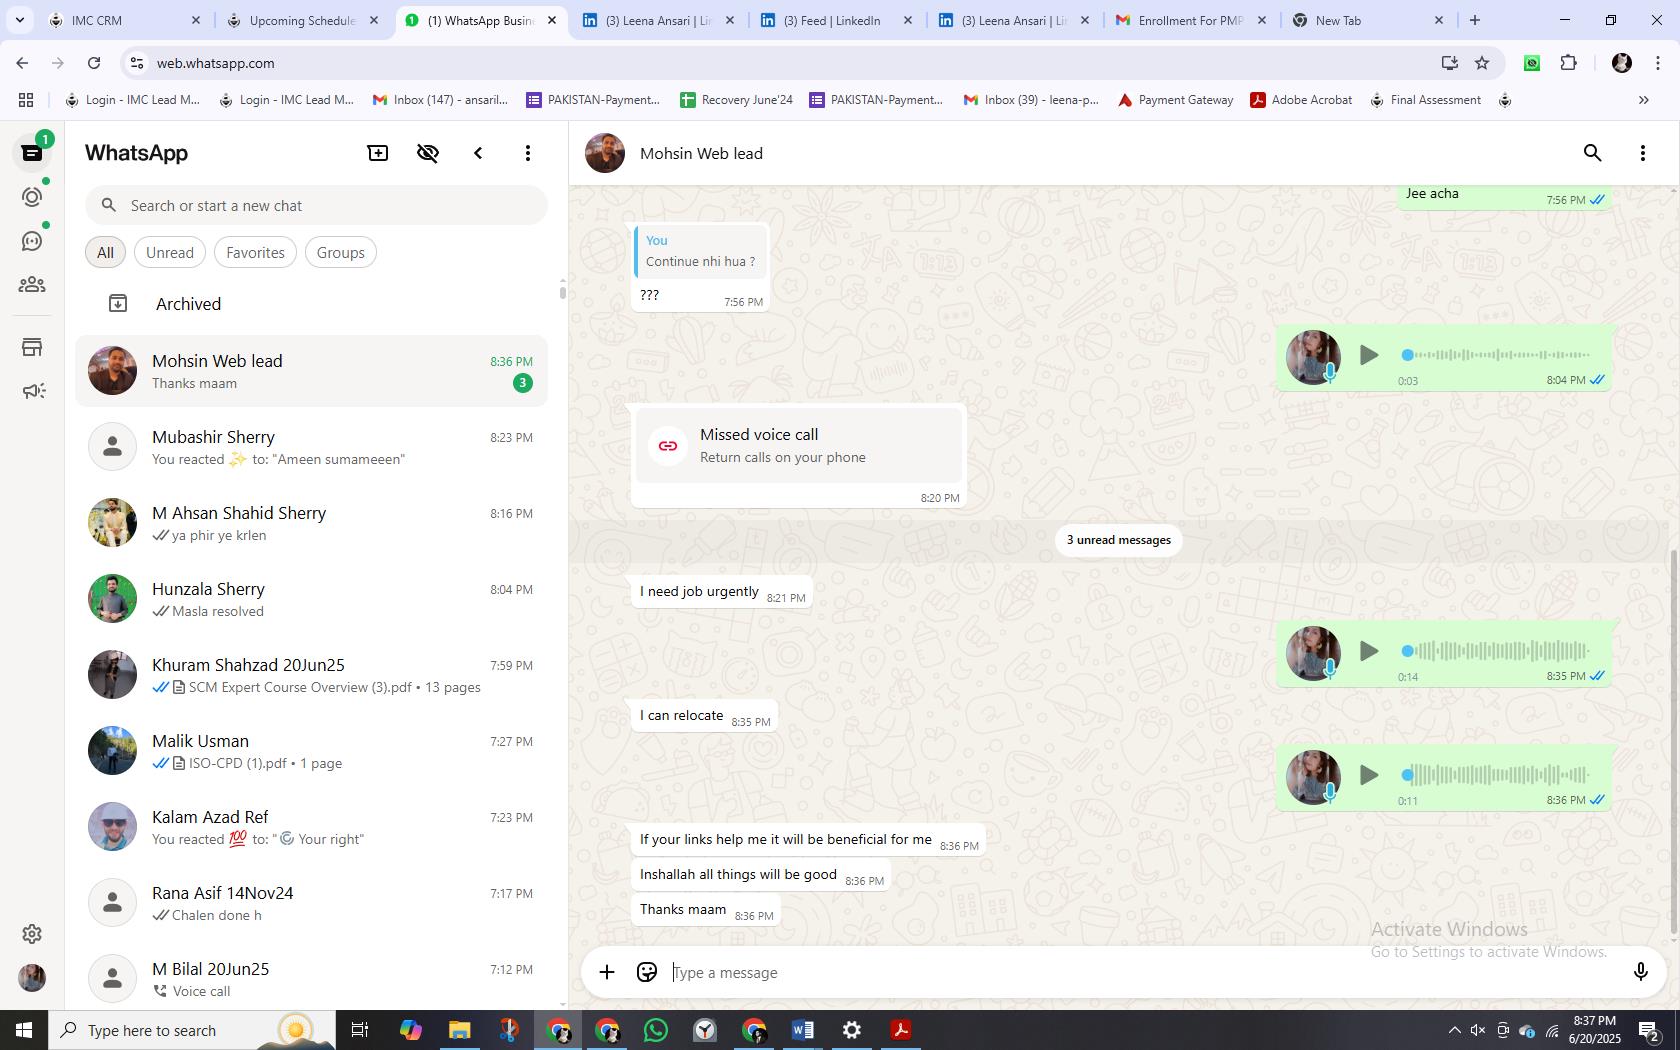Play the 0:14 voice message

pos(1369,651)
